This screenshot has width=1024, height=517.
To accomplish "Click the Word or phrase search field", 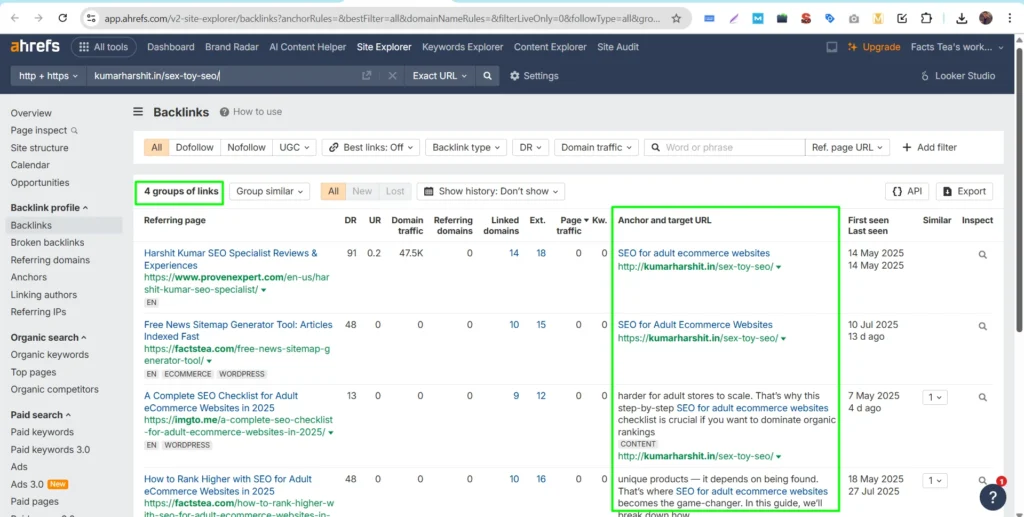I will click(x=725, y=148).
